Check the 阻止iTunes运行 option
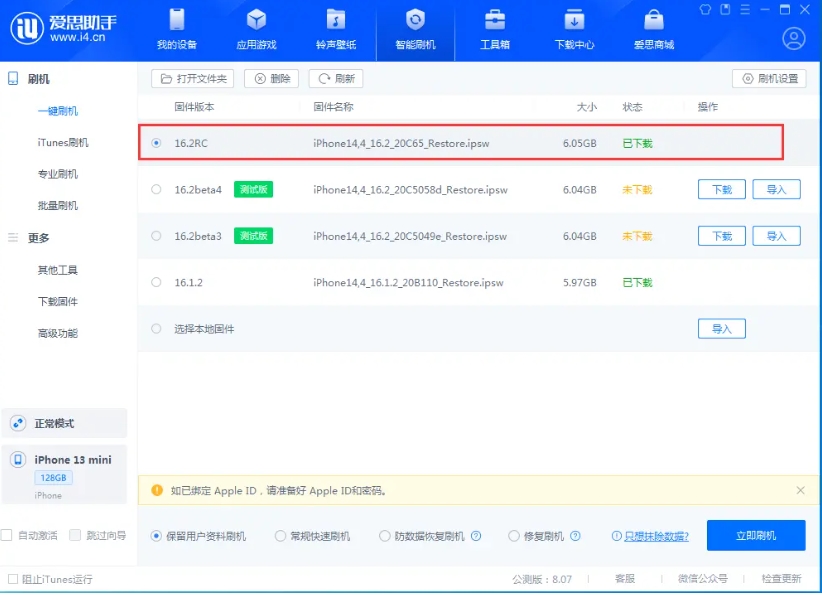 [13, 579]
